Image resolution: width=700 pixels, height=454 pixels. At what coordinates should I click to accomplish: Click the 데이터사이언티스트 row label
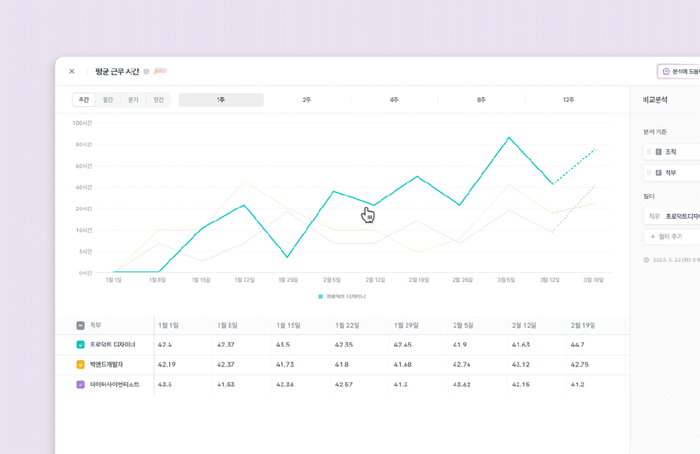(115, 384)
